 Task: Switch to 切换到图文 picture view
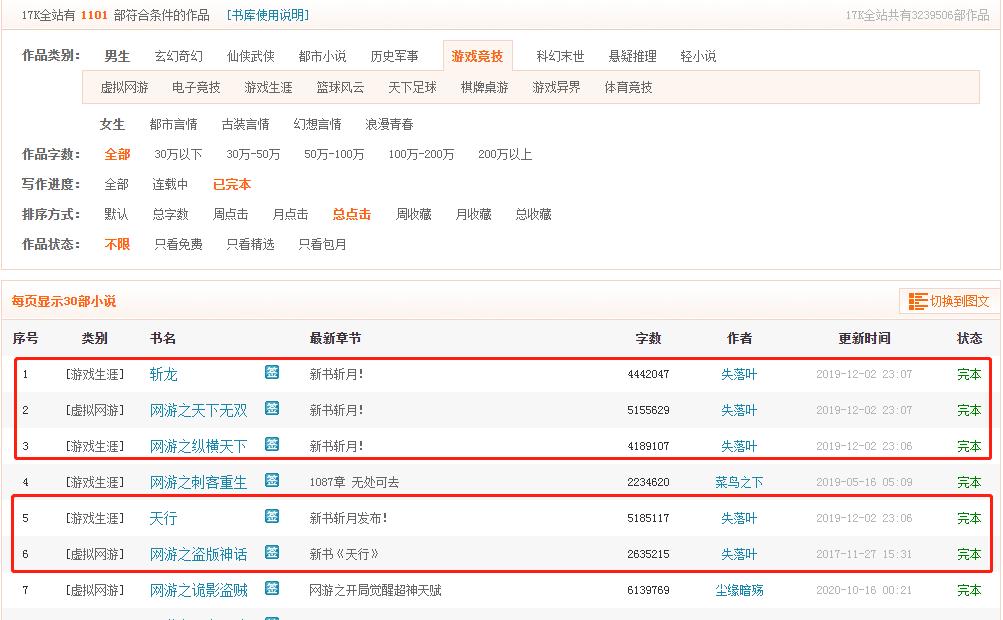[x=949, y=301]
